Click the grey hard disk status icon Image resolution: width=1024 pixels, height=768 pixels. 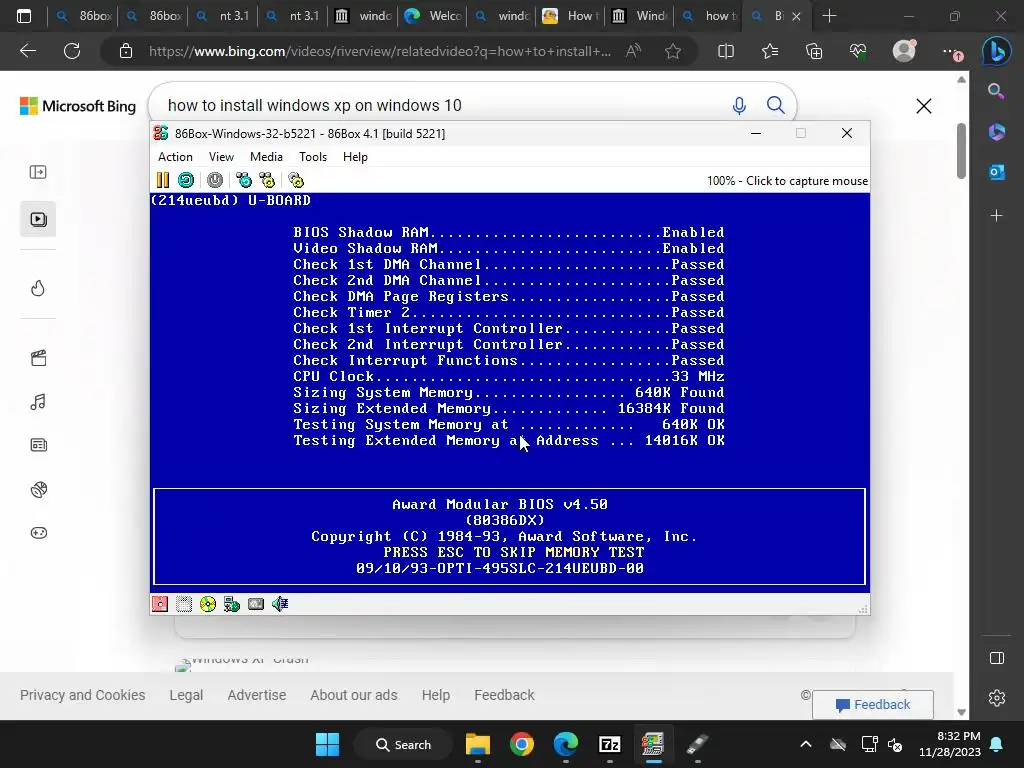[256, 604]
